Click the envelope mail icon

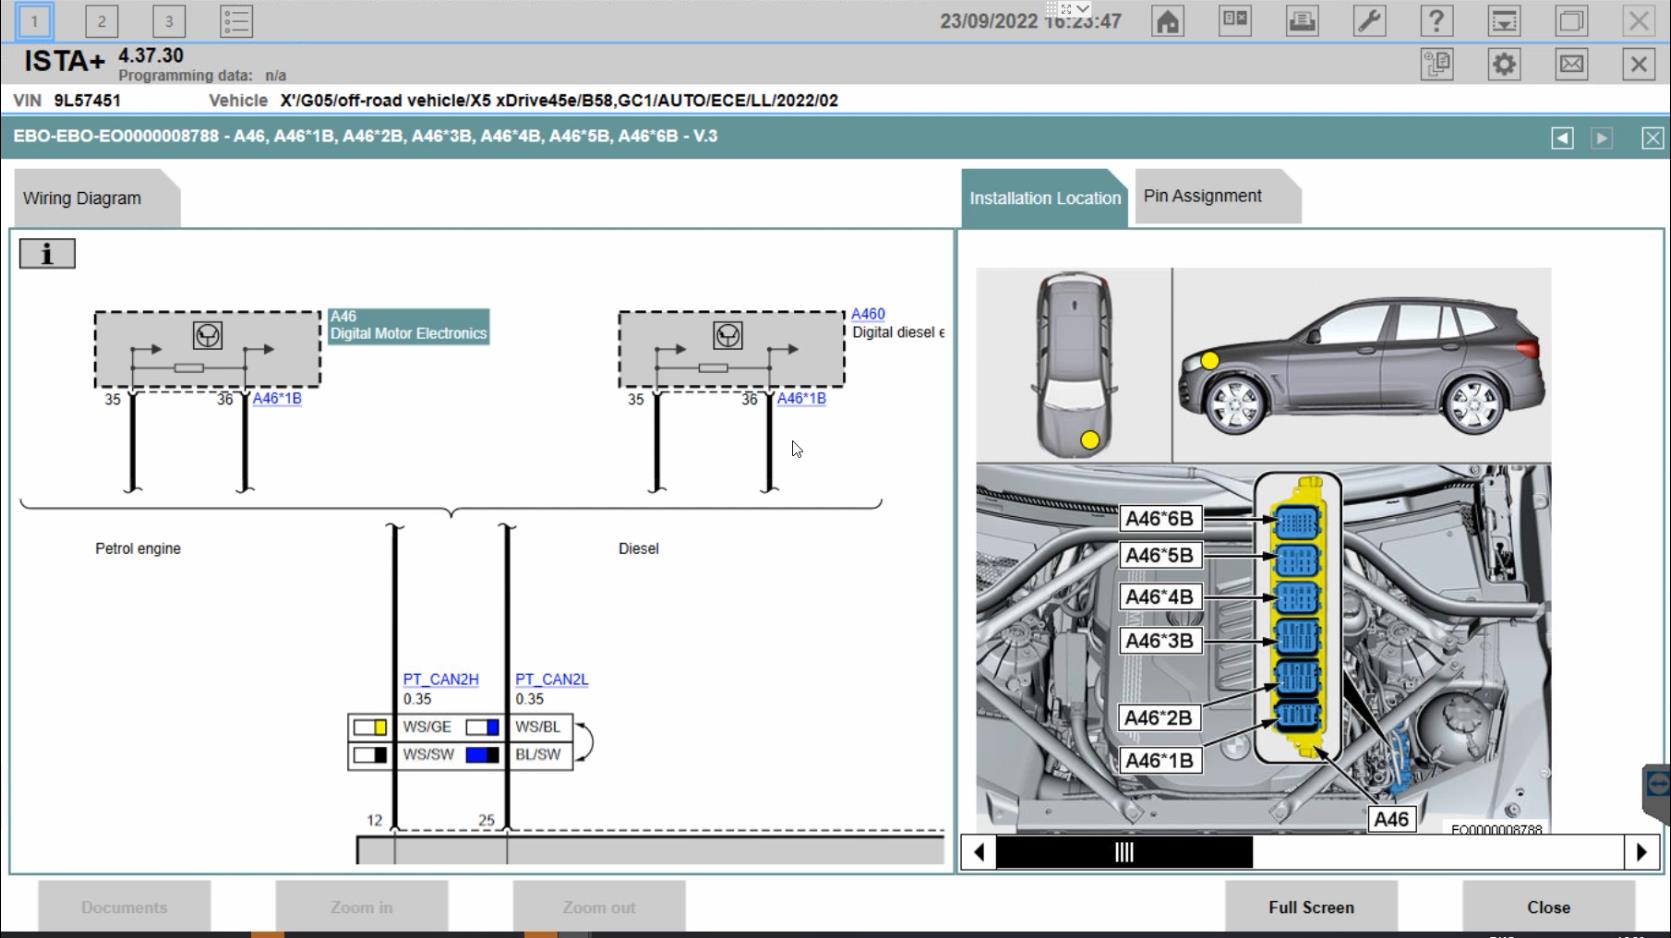click(1571, 65)
